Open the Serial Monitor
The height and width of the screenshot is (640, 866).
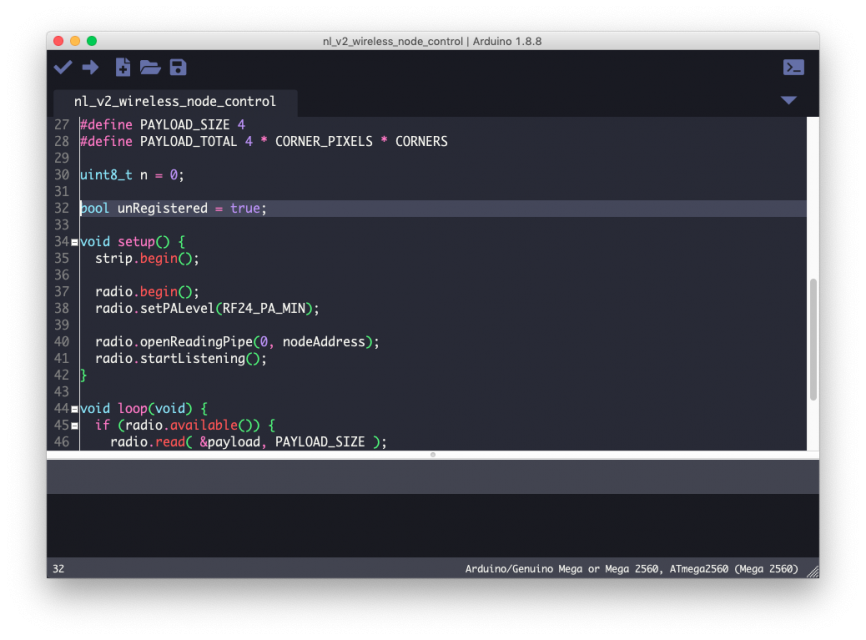pos(793,67)
